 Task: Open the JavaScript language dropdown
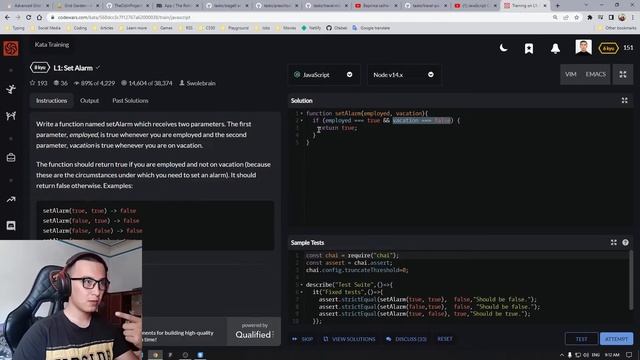click(324, 75)
